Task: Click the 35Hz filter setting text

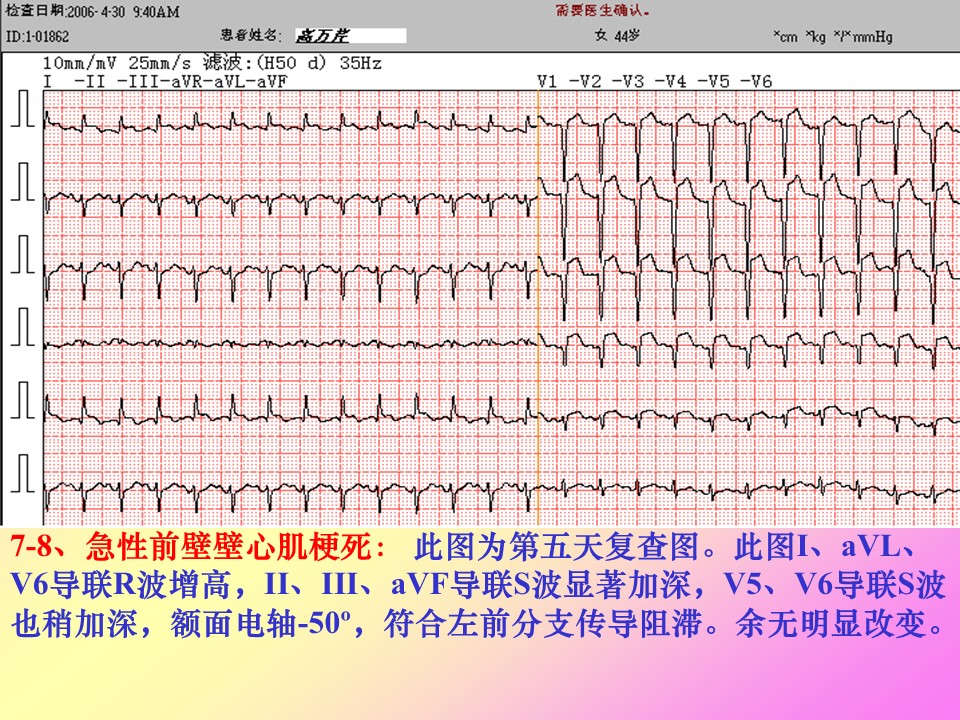Action: click(361, 63)
